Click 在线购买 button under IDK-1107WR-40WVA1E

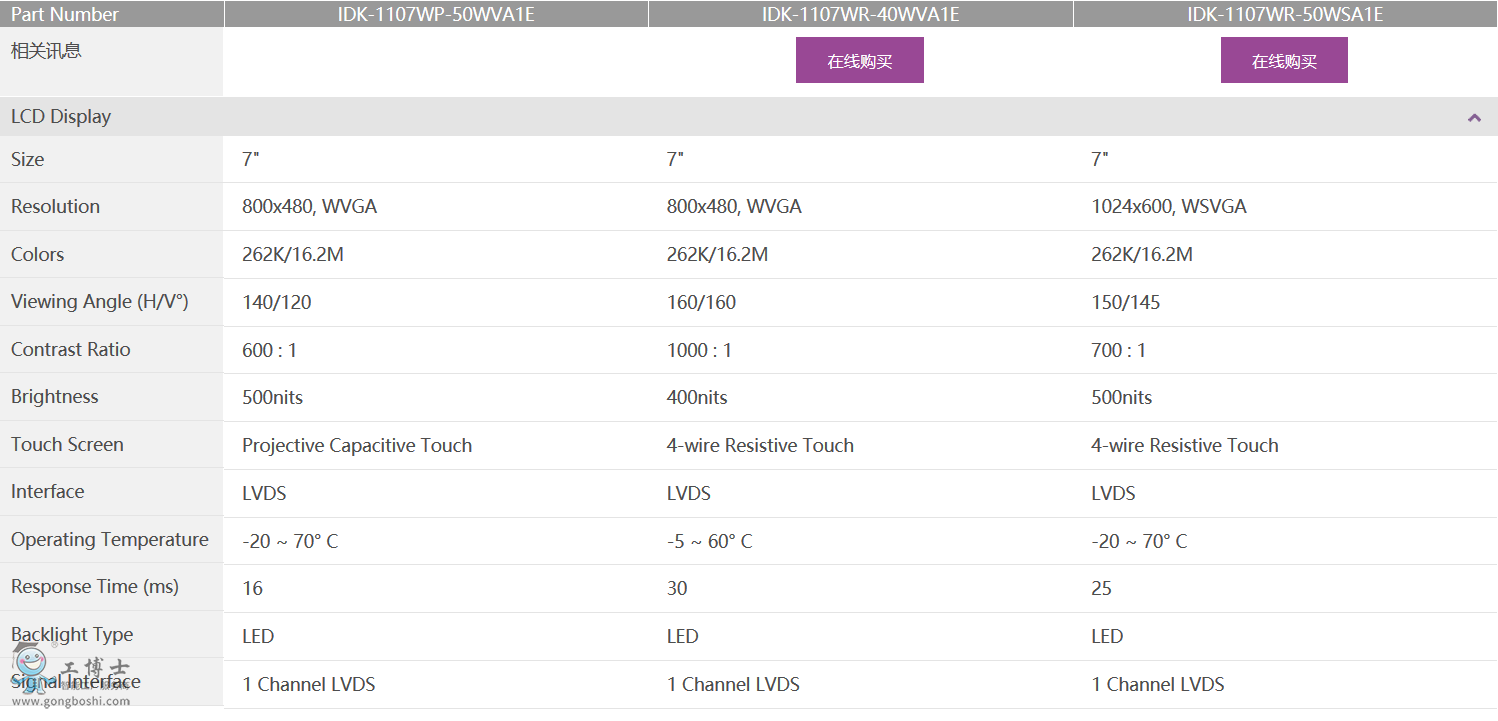coord(859,61)
